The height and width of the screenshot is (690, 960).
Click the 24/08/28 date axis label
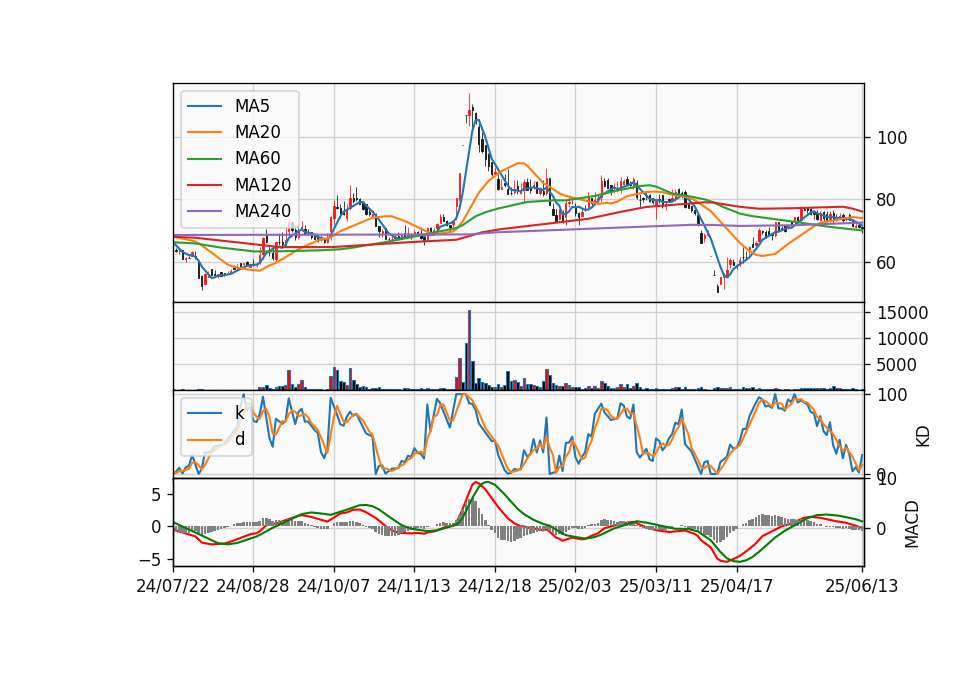coord(253,586)
